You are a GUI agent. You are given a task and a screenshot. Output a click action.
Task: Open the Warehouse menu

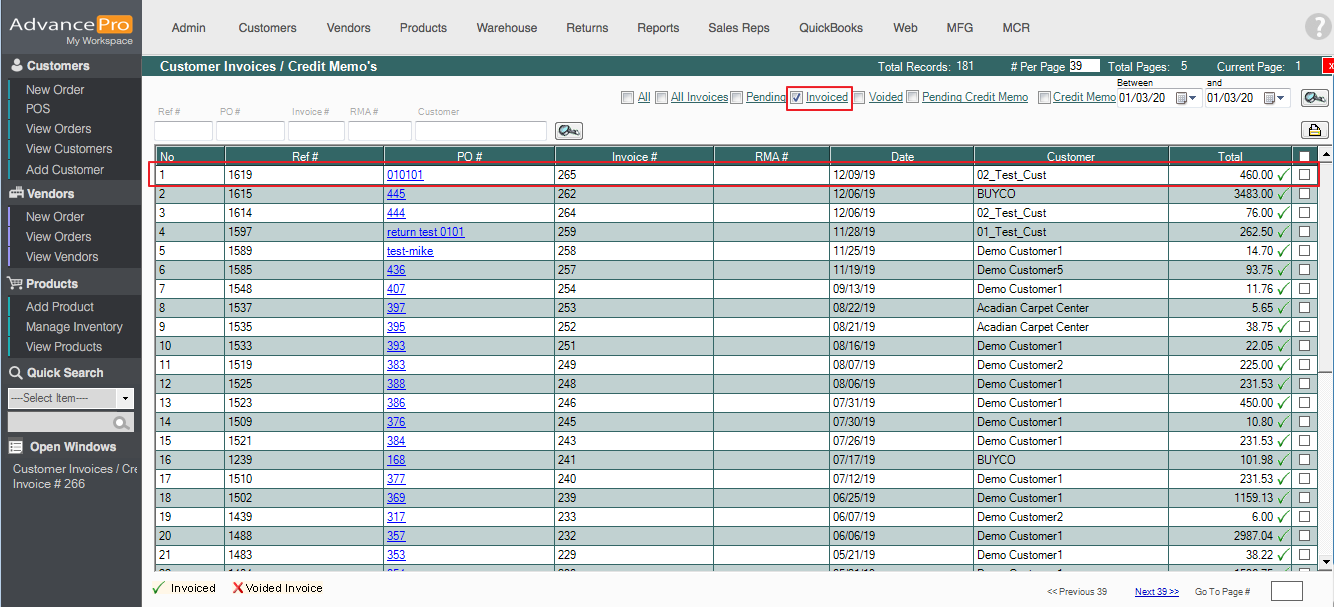pyautogui.click(x=506, y=28)
